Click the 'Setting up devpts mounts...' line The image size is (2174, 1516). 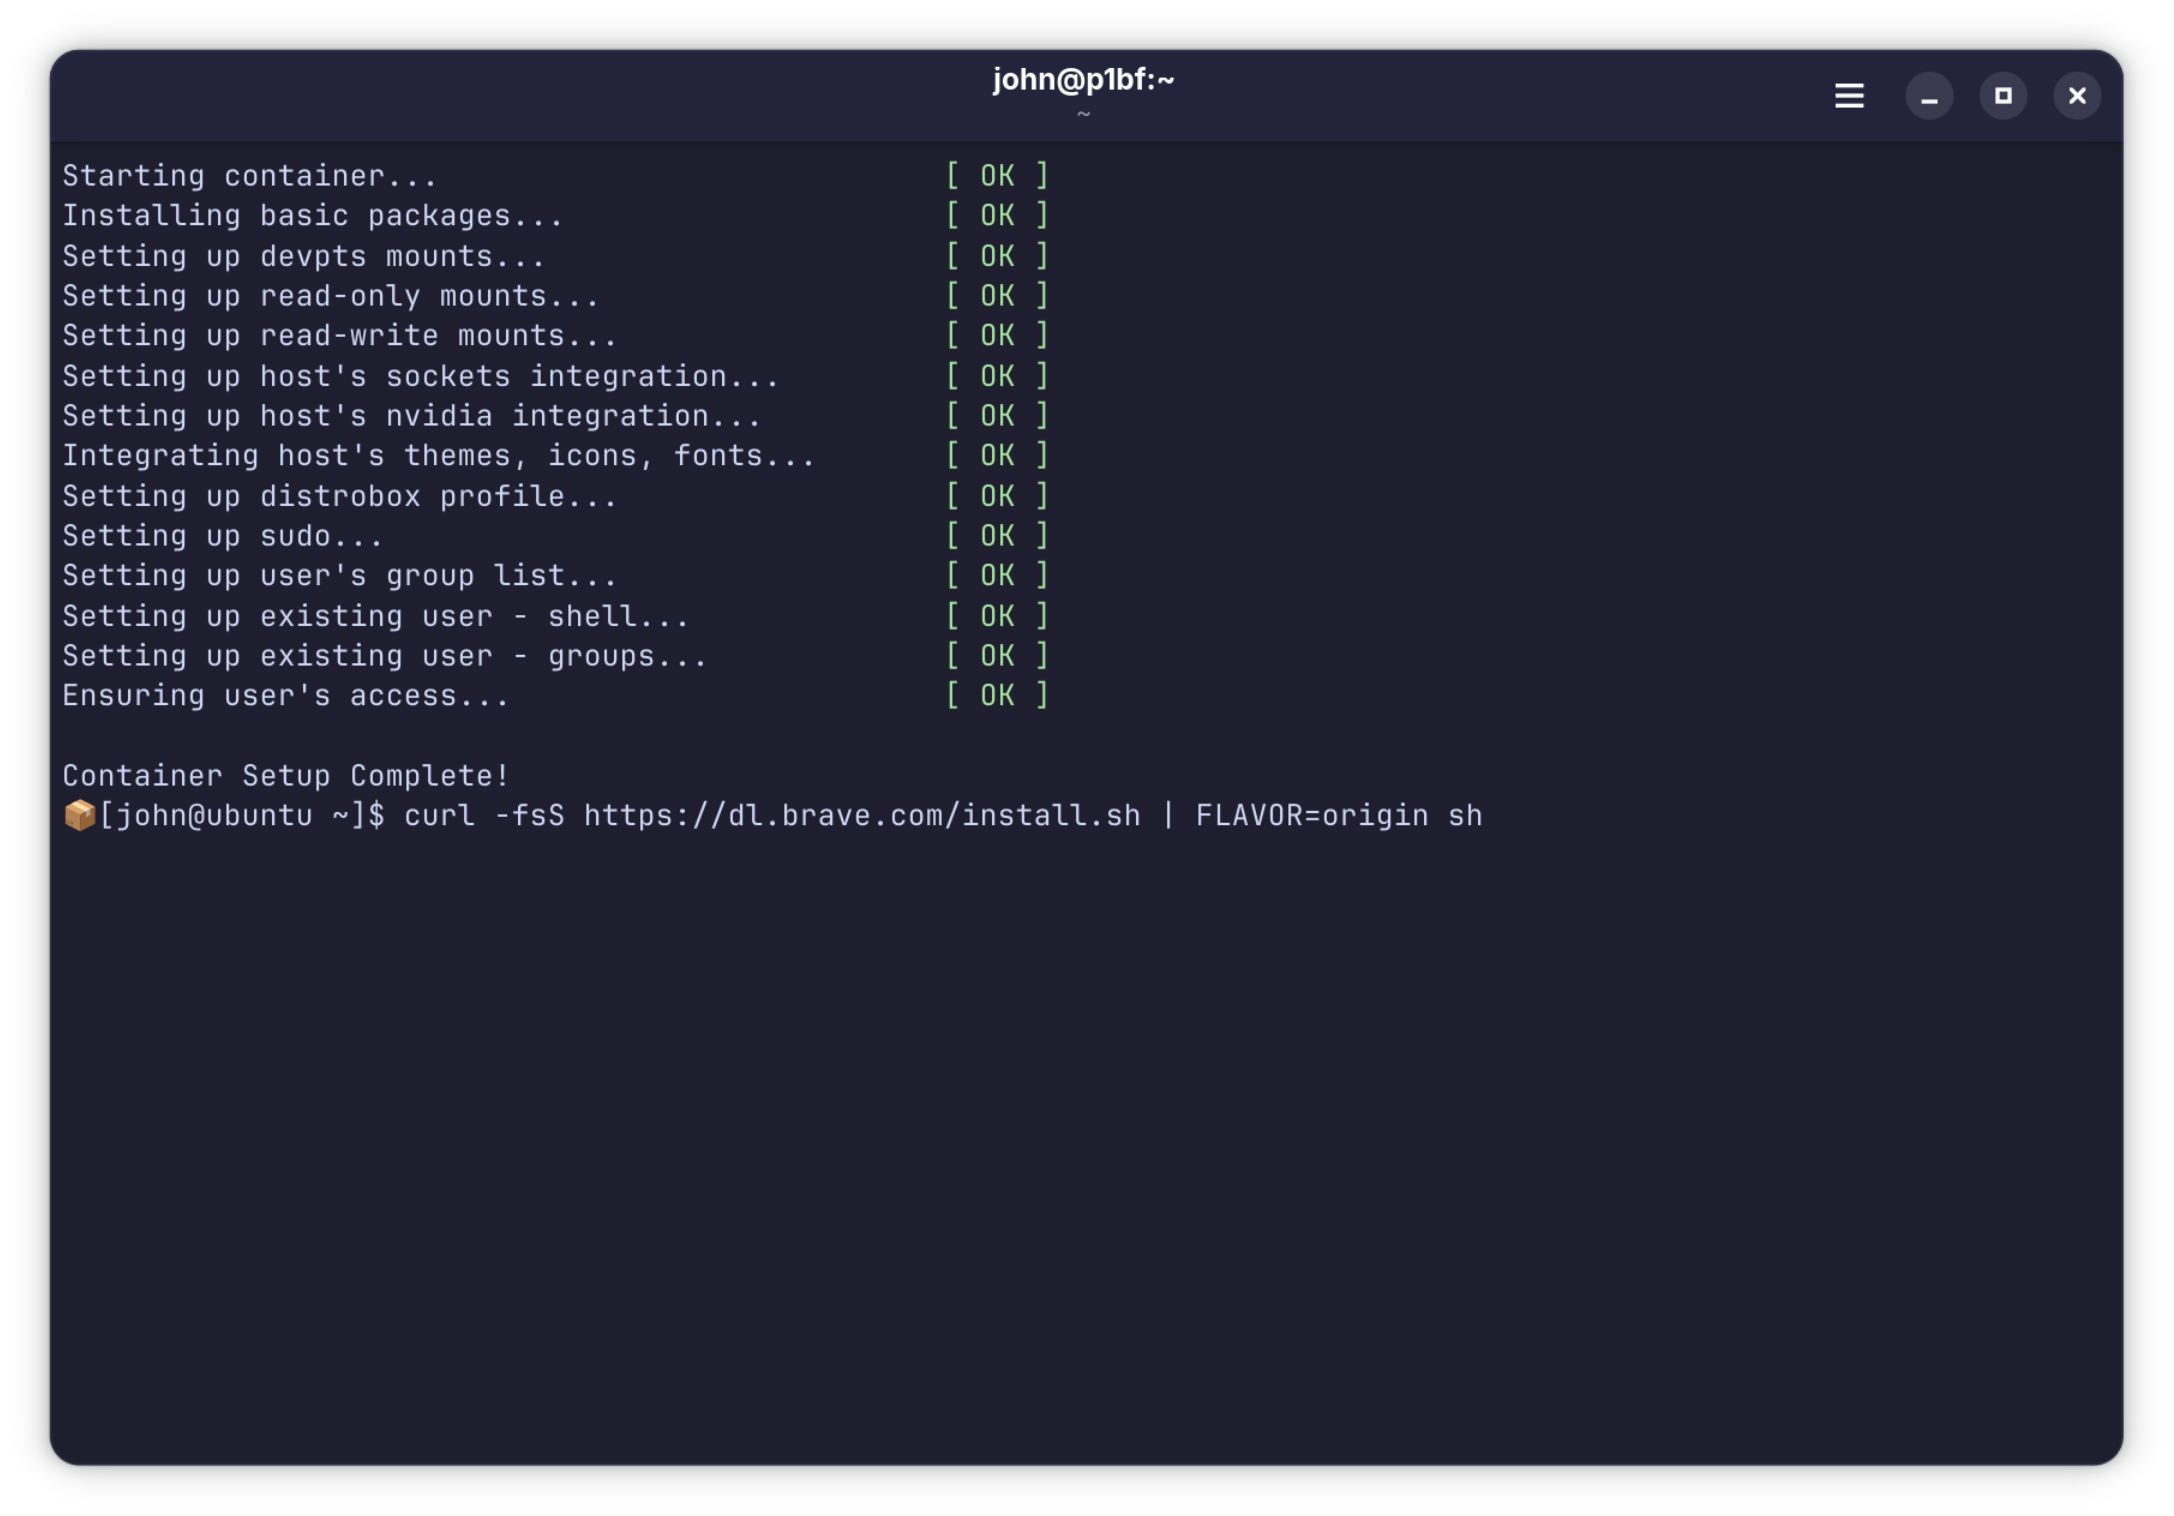click(304, 256)
